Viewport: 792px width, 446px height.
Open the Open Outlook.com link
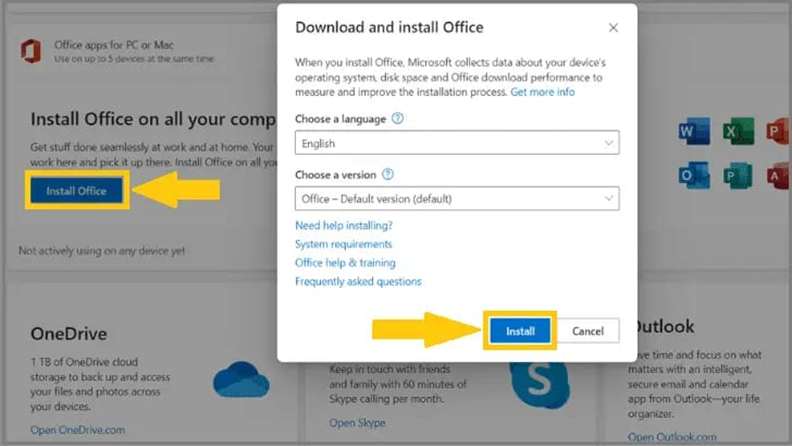(672, 437)
